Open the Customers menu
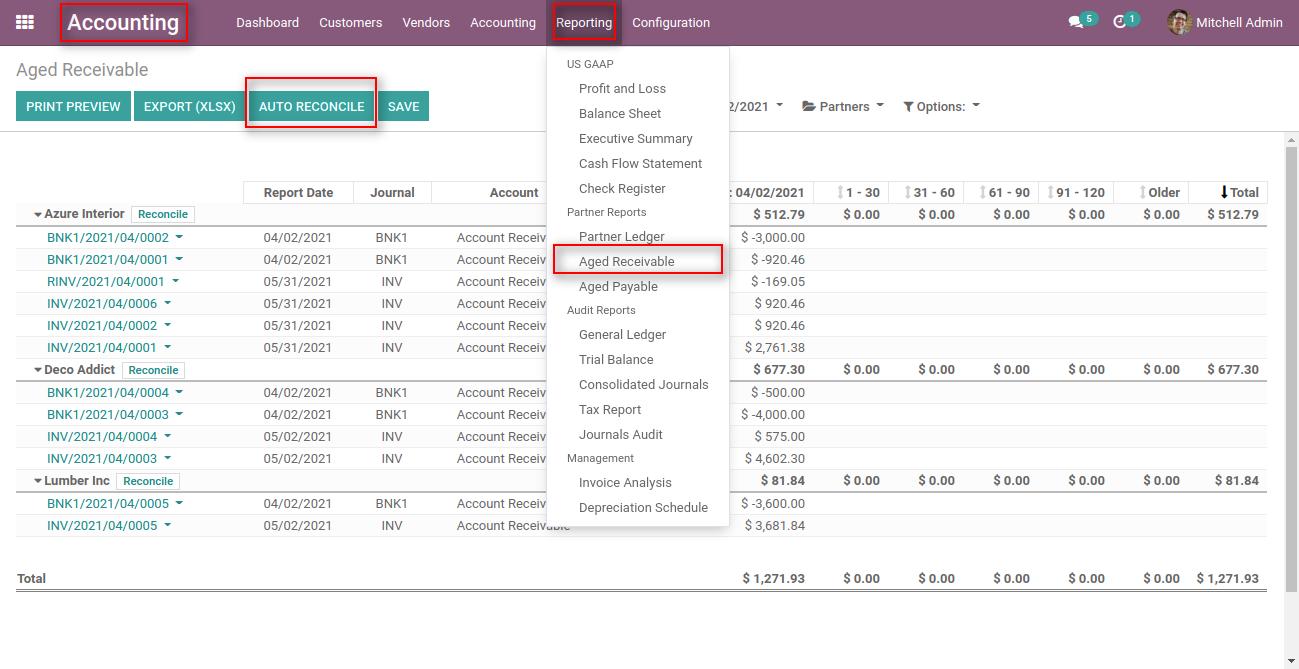The width and height of the screenshot is (1299, 669). click(350, 22)
